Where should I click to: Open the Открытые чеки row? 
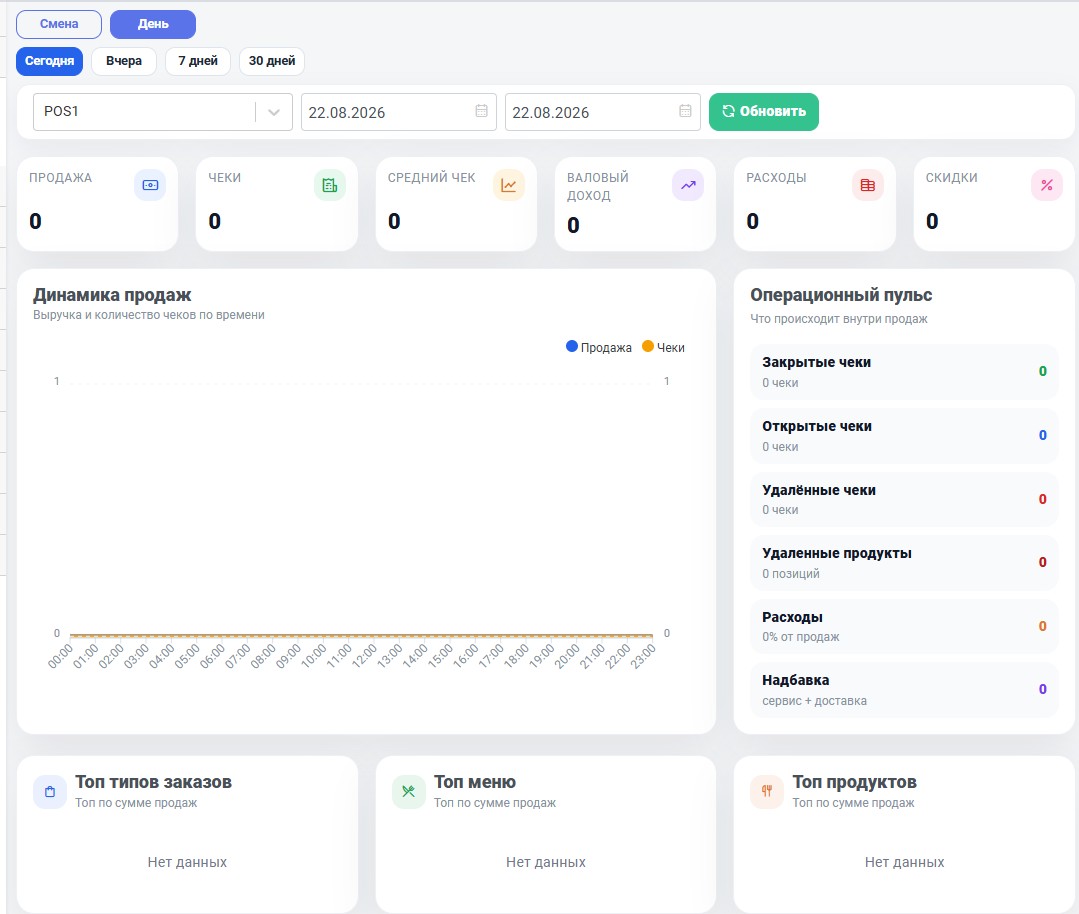coord(904,436)
